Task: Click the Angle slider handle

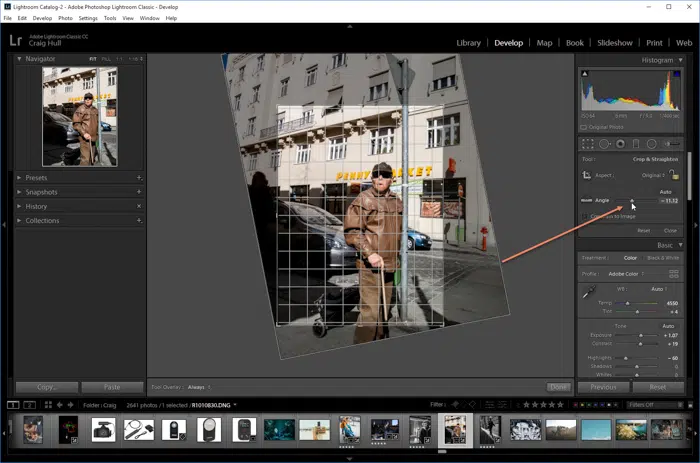Action: (632, 201)
